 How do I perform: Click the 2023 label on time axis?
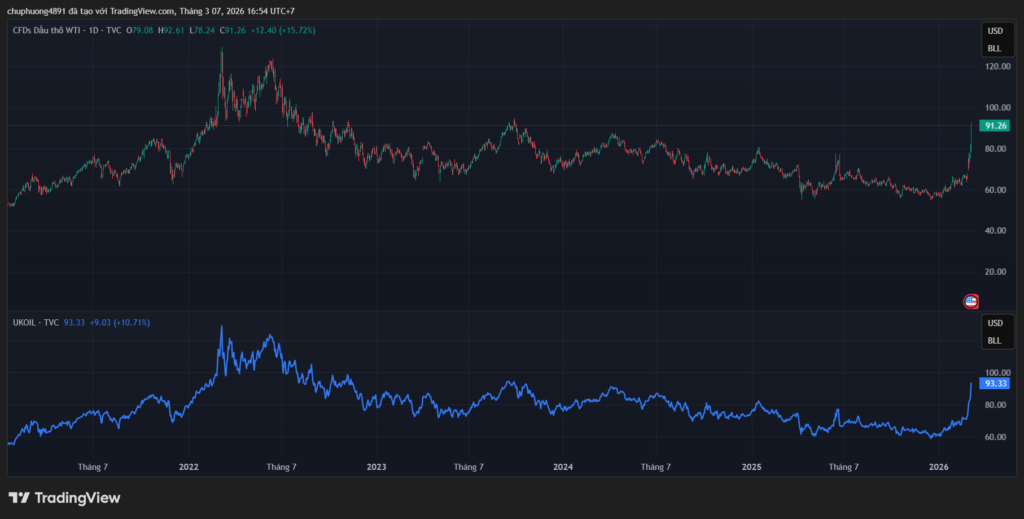point(376,466)
